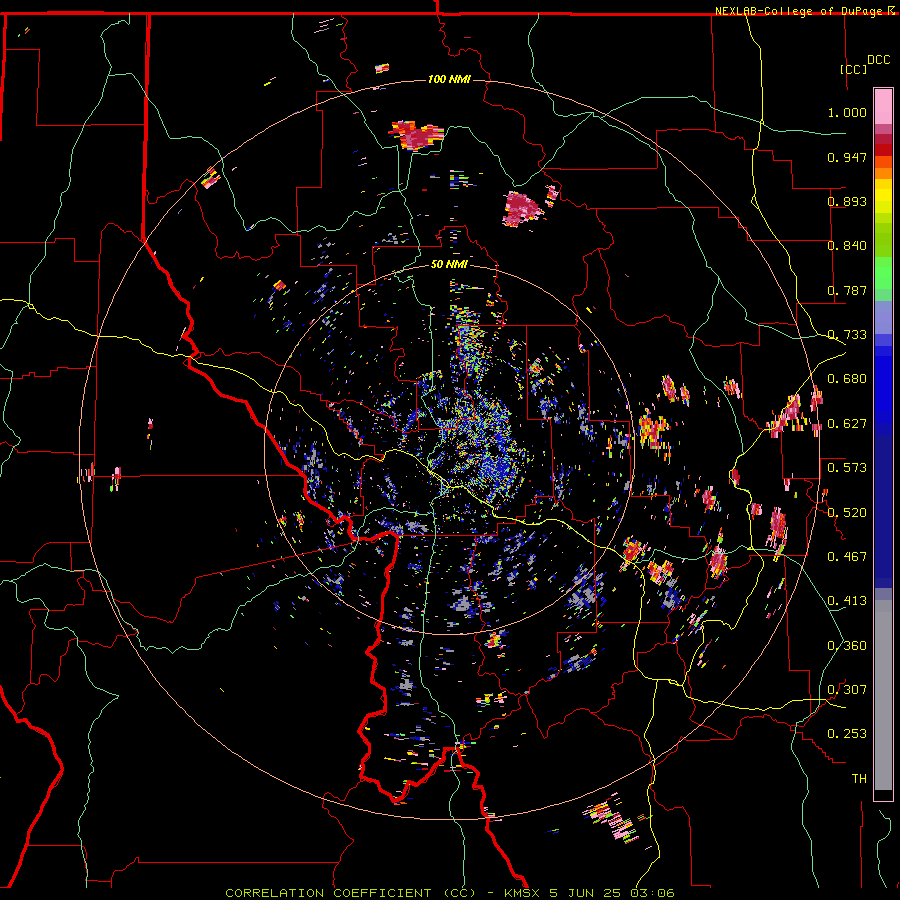Select the 50 NMI range ring label
Viewport: 900px width, 900px height.
tap(449, 264)
